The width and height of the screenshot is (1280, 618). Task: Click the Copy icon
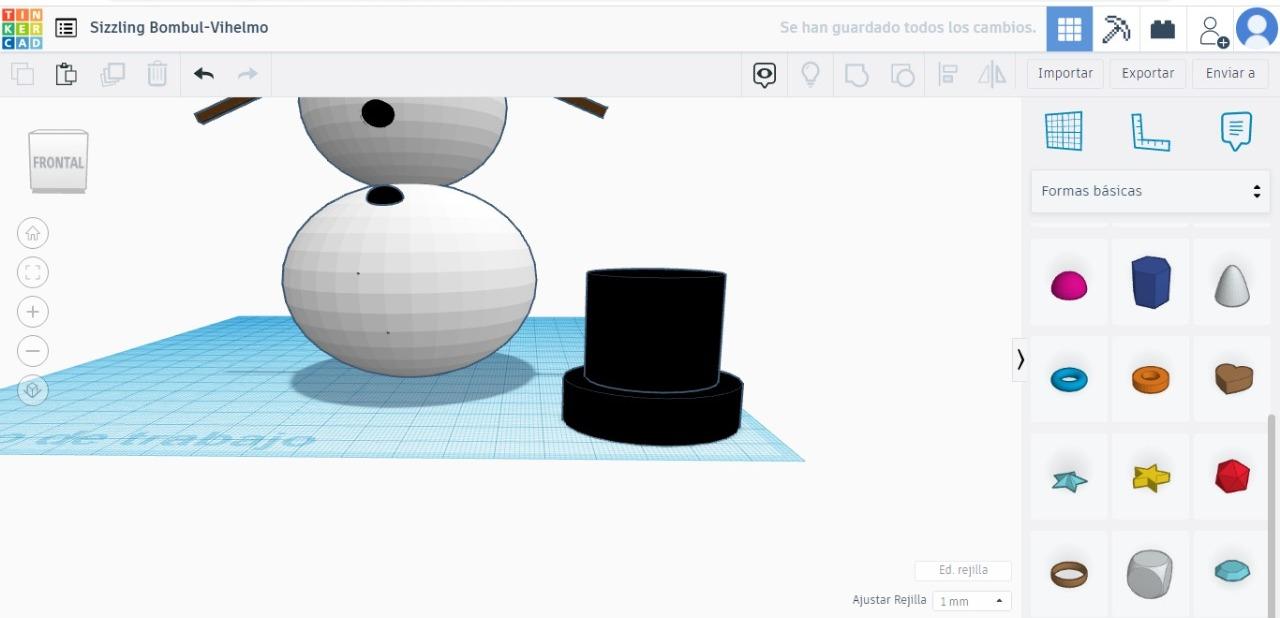pyautogui.click(x=22, y=74)
